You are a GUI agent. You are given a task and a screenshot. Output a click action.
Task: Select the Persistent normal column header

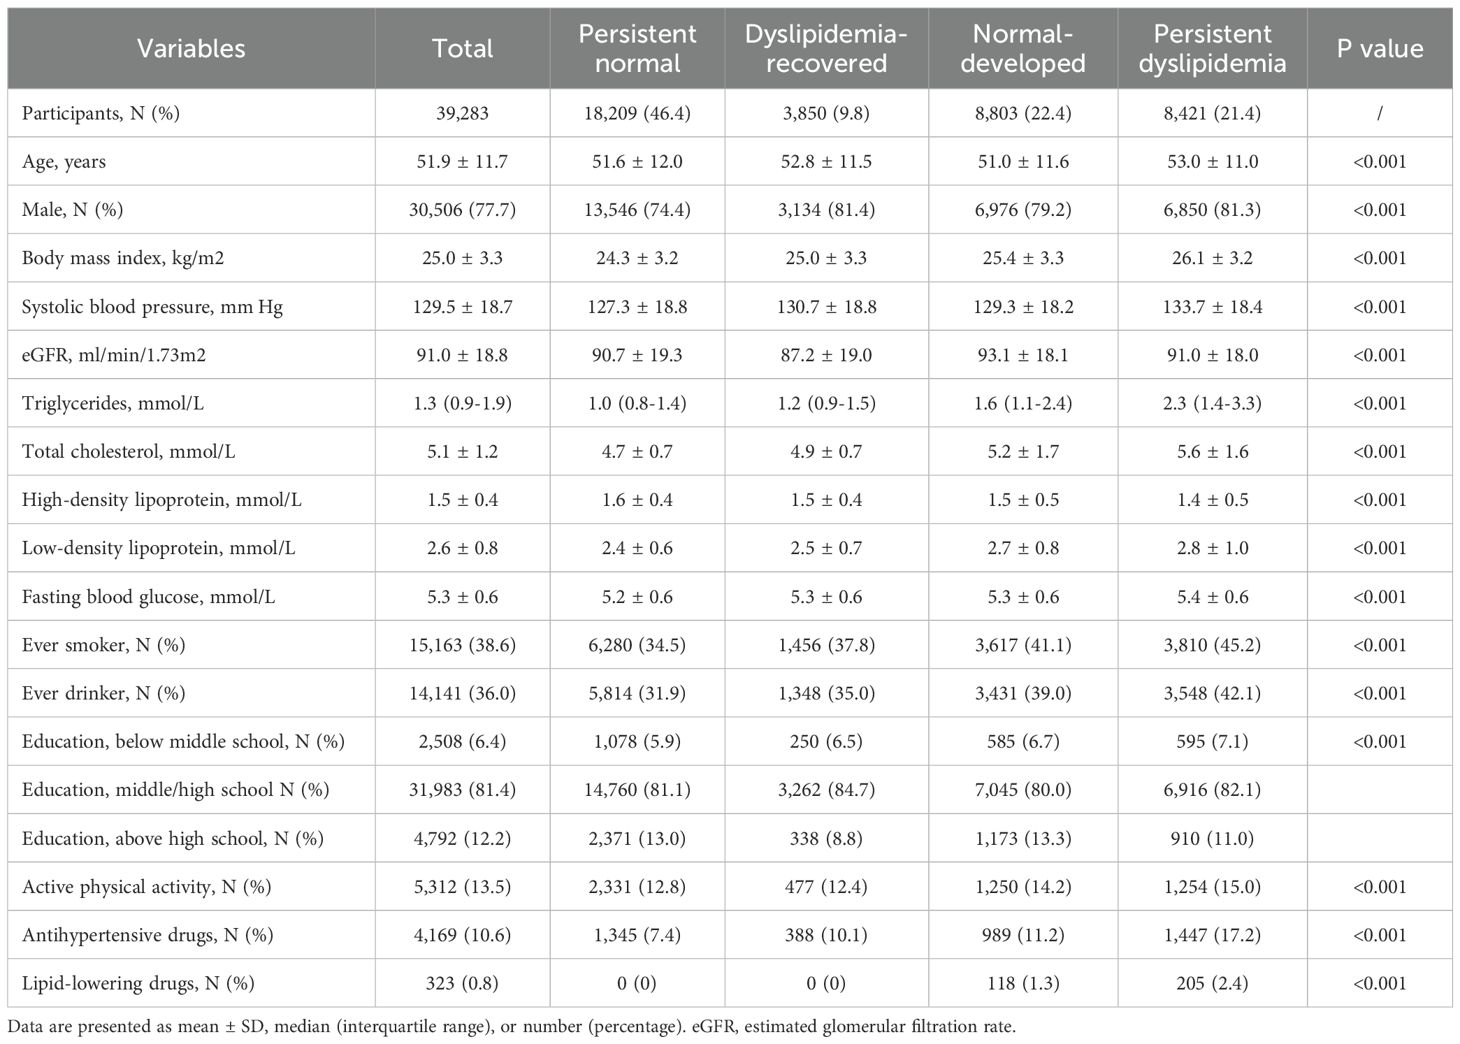point(637,48)
